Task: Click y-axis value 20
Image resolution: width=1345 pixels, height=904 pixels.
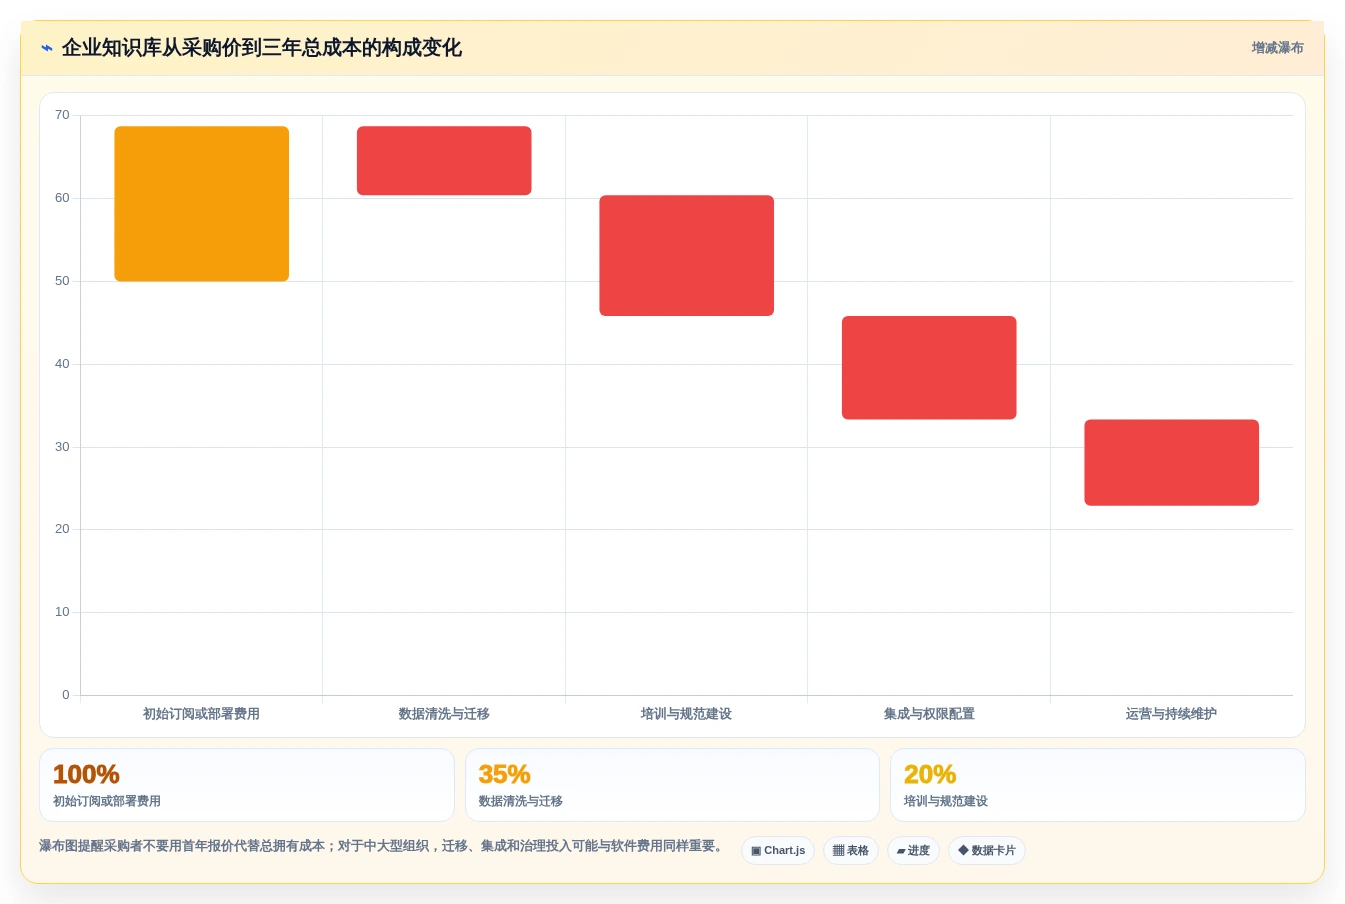Action: point(62,529)
